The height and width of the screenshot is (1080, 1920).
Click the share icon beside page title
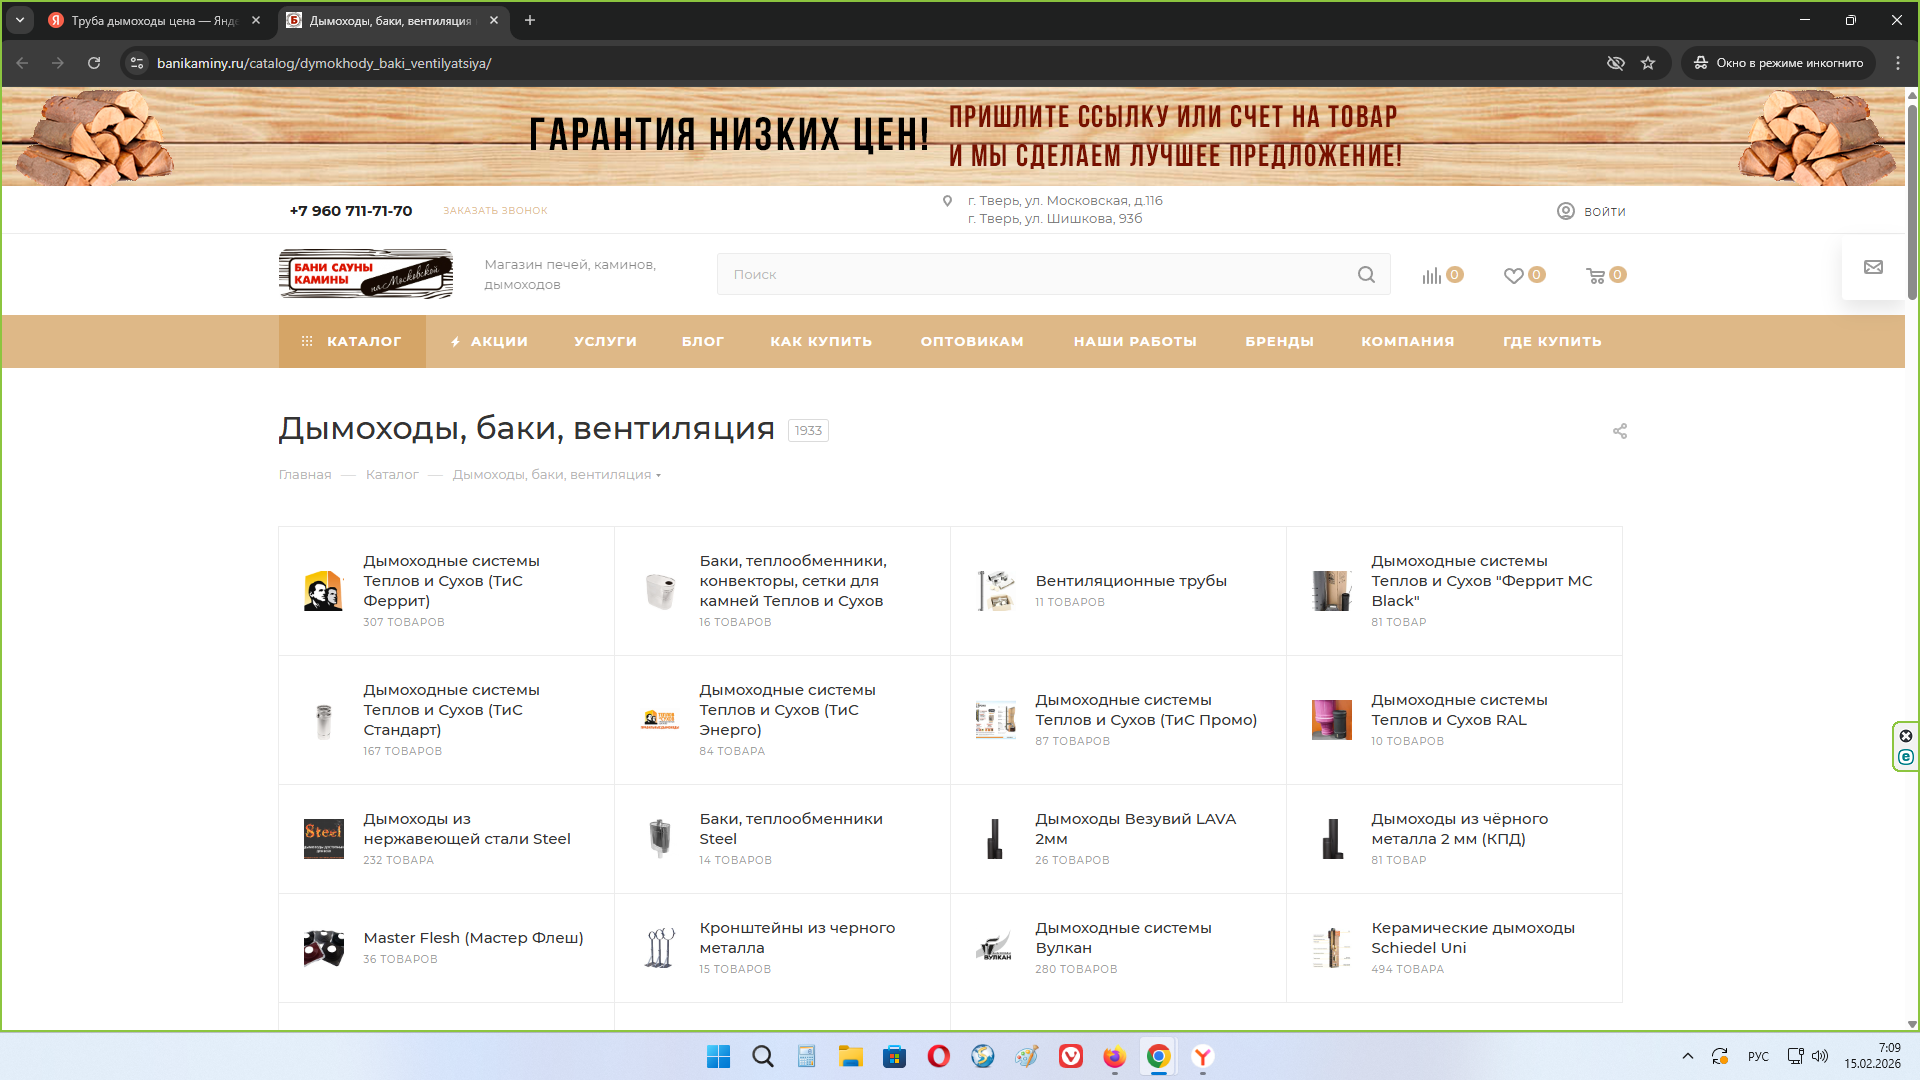pyautogui.click(x=1620, y=431)
